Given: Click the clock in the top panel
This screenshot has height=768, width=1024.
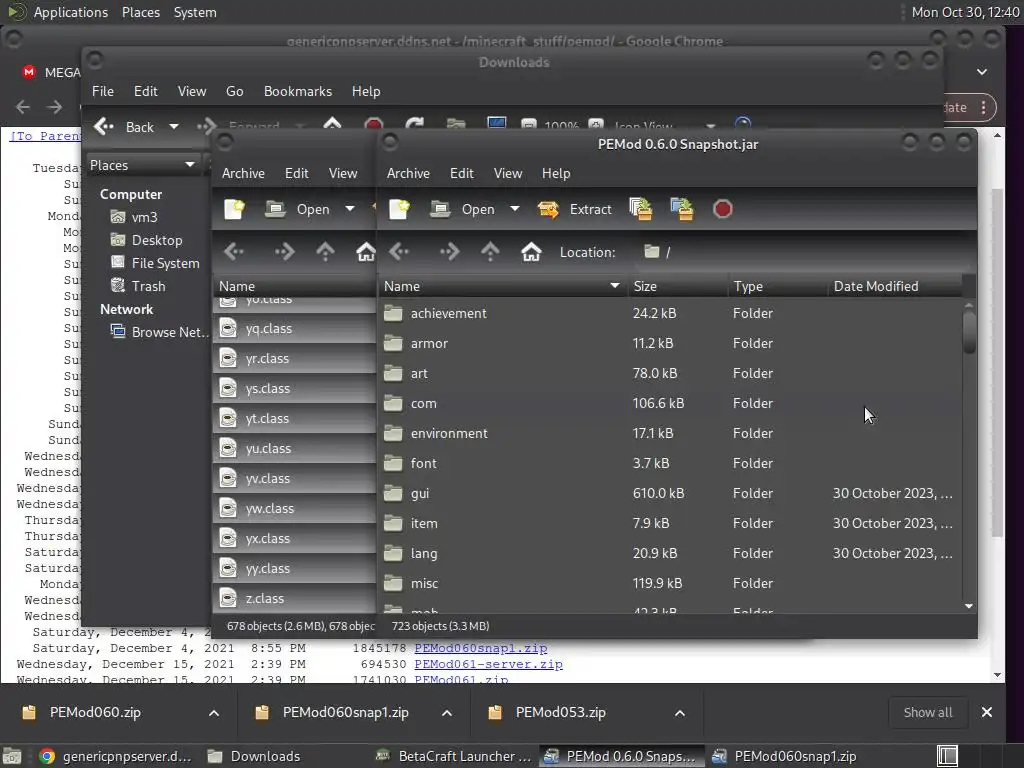Looking at the screenshot, I should click(x=965, y=12).
